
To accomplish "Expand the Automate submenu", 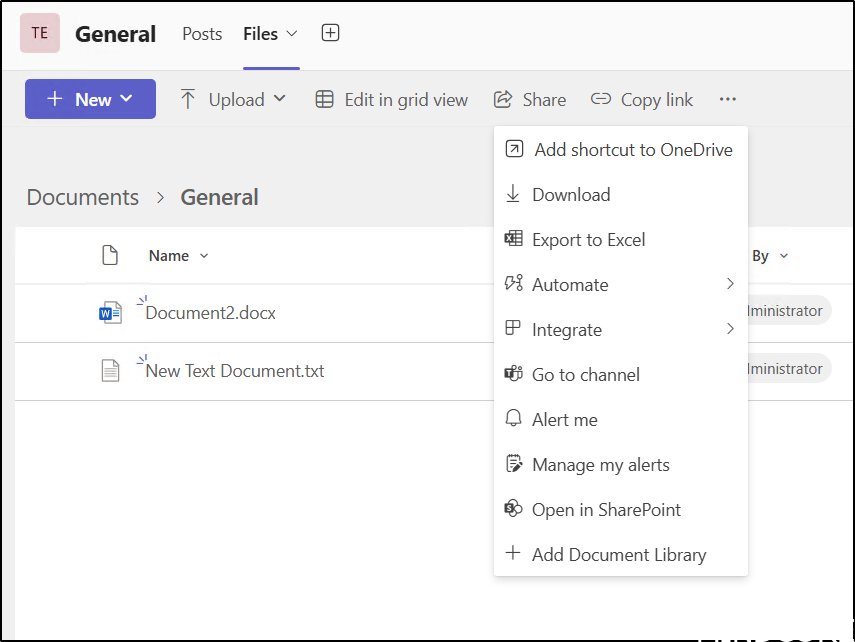I will [x=620, y=285].
